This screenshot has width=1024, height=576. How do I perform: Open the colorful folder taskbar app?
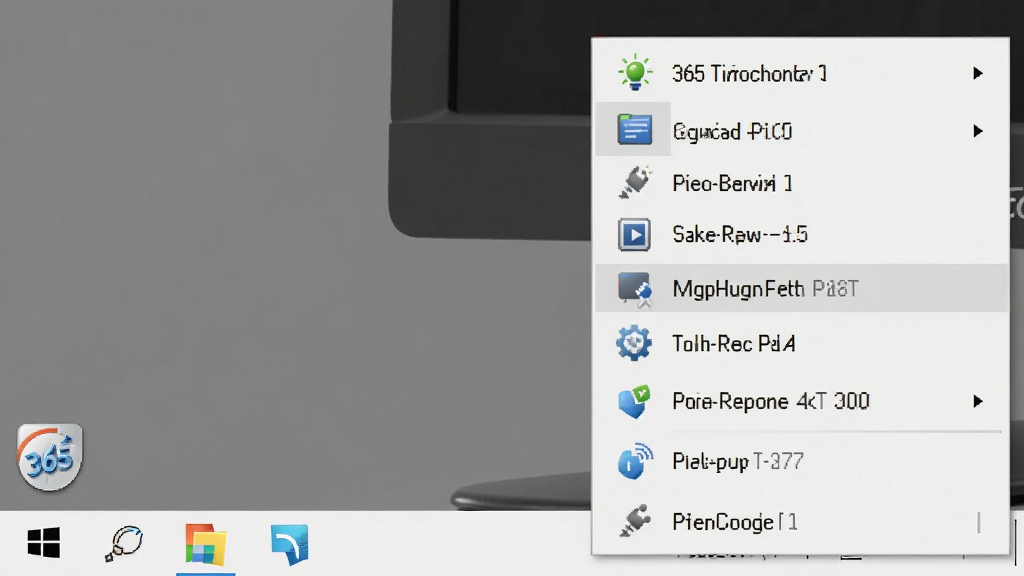(x=206, y=544)
